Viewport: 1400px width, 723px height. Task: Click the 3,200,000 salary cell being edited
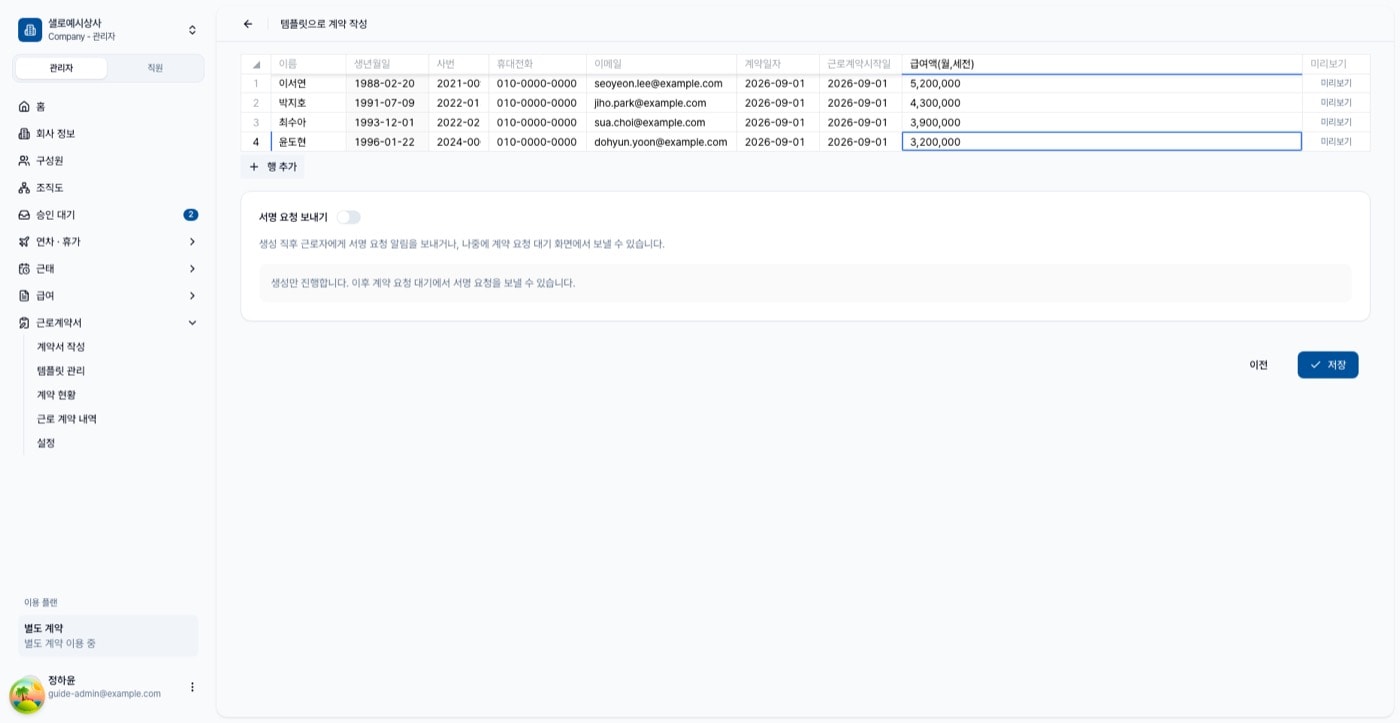(1102, 142)
